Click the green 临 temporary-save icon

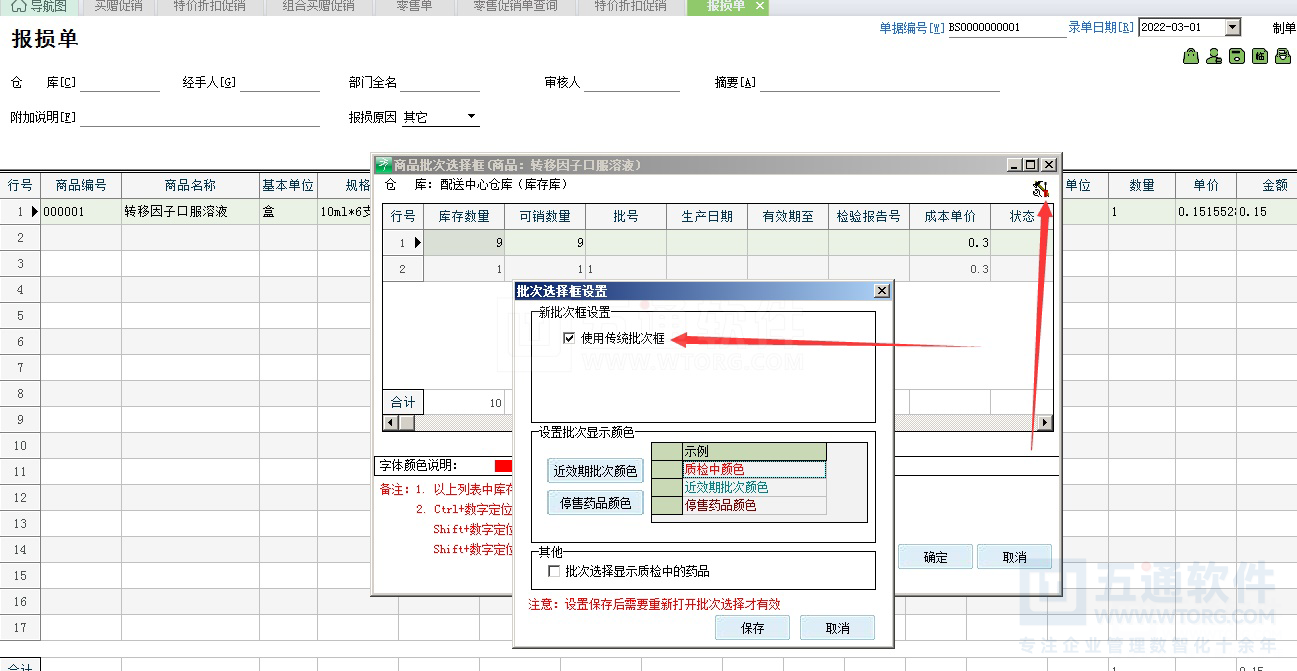[1260, 56]
